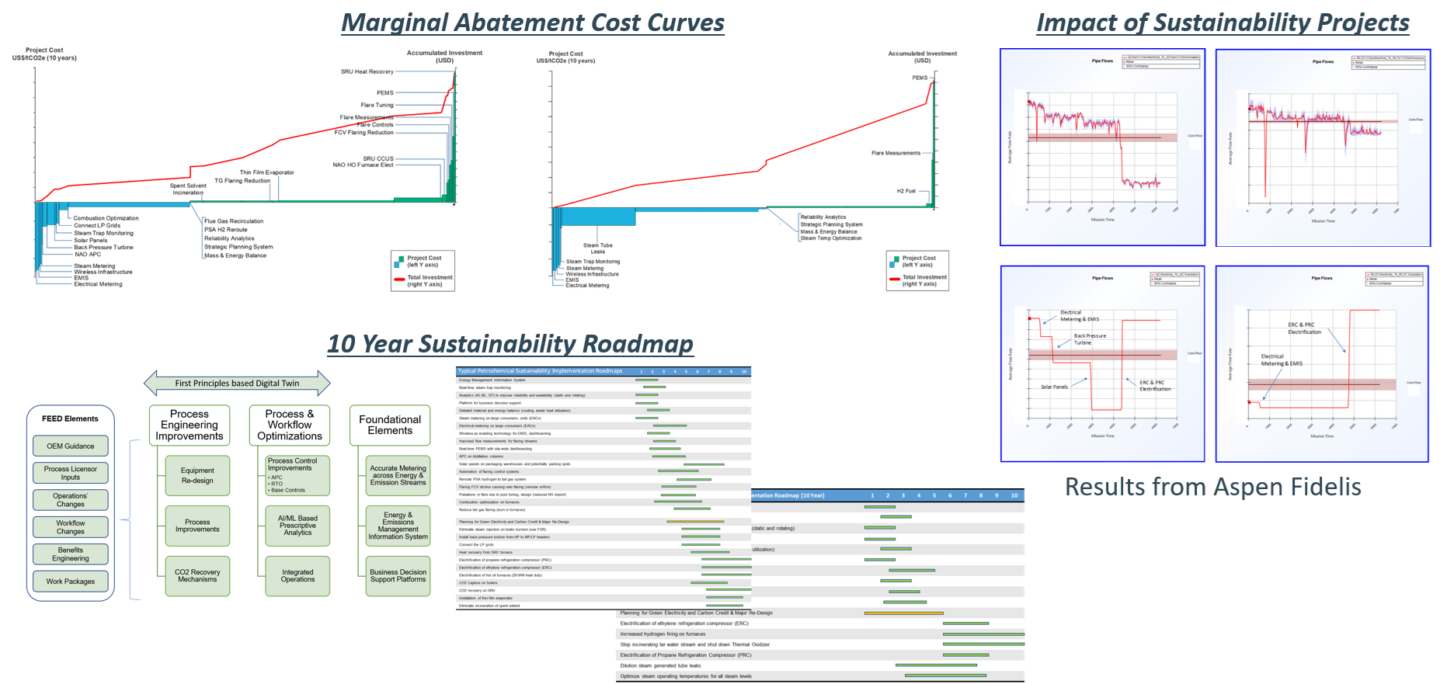Select the Process & Workflow Optimizations header box
1440x684 pixels.
[290, 425]
